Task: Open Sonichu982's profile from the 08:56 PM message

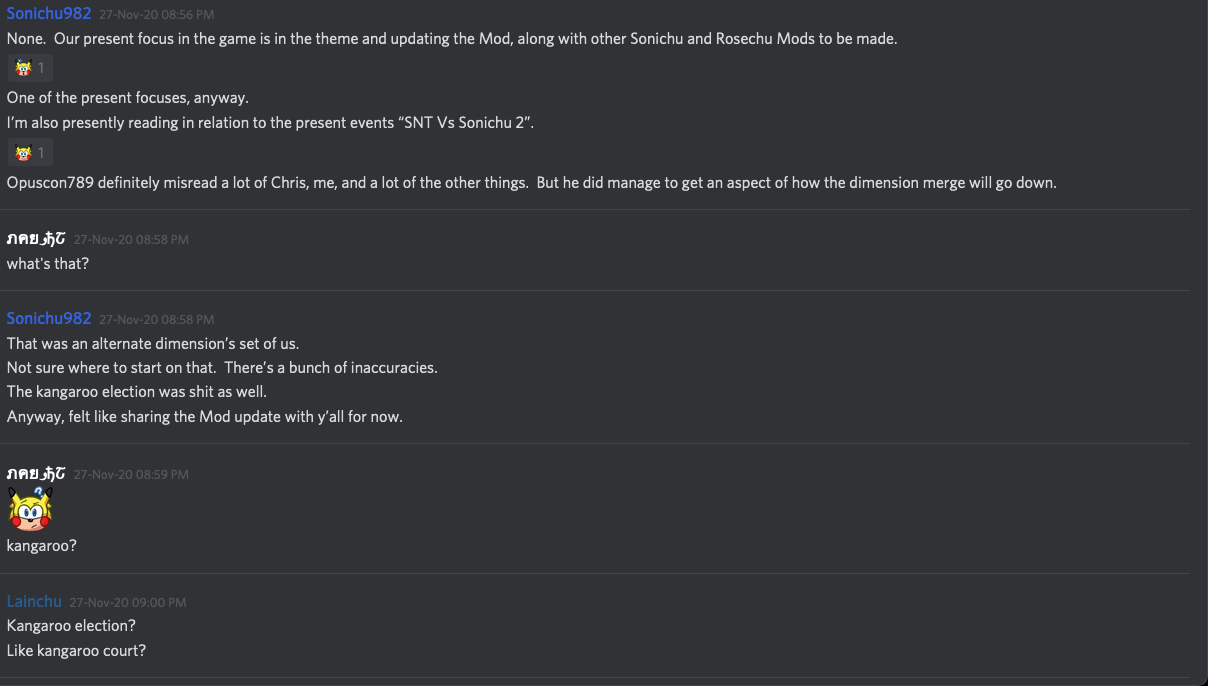Action: [49, 14]
